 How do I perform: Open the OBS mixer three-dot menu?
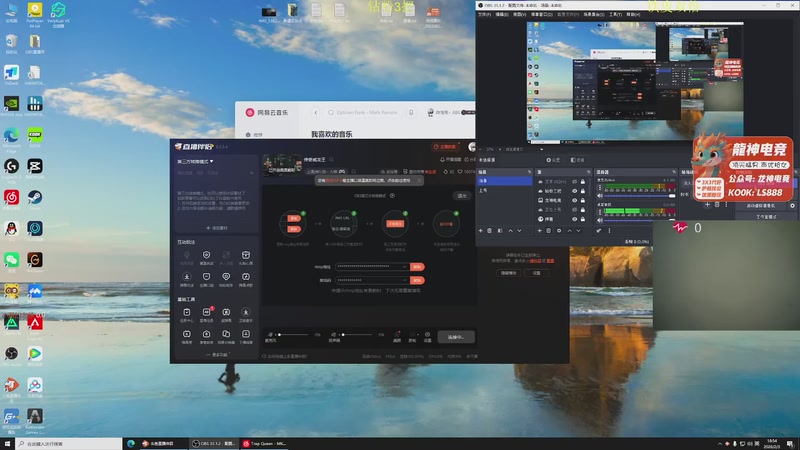tap(609, 231)
